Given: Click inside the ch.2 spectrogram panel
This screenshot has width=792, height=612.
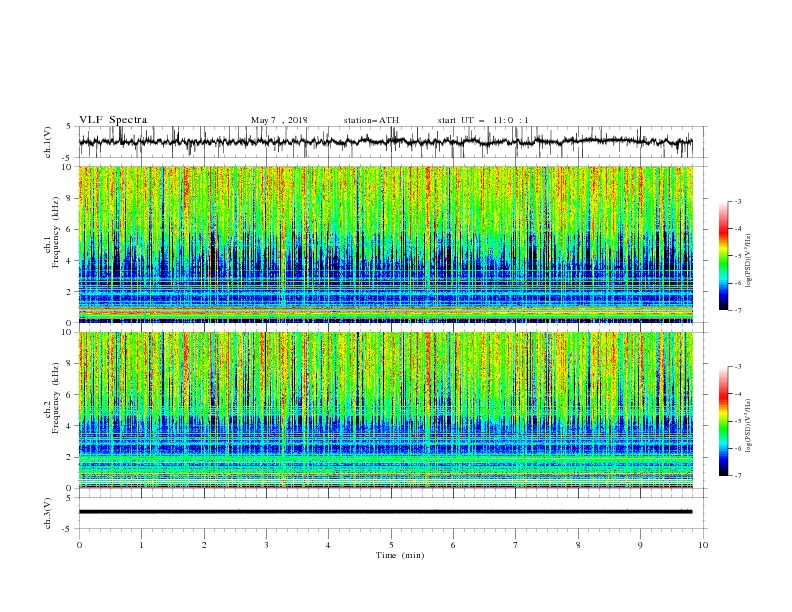Looking at the screenshot, I should coord(385,410).
